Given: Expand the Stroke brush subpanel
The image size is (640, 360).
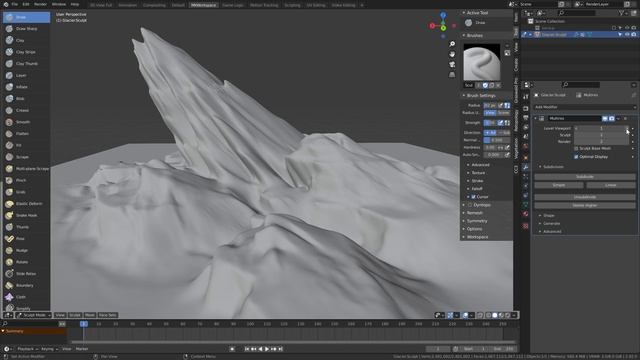Looking at the screenshot, I should click(476, 181).
